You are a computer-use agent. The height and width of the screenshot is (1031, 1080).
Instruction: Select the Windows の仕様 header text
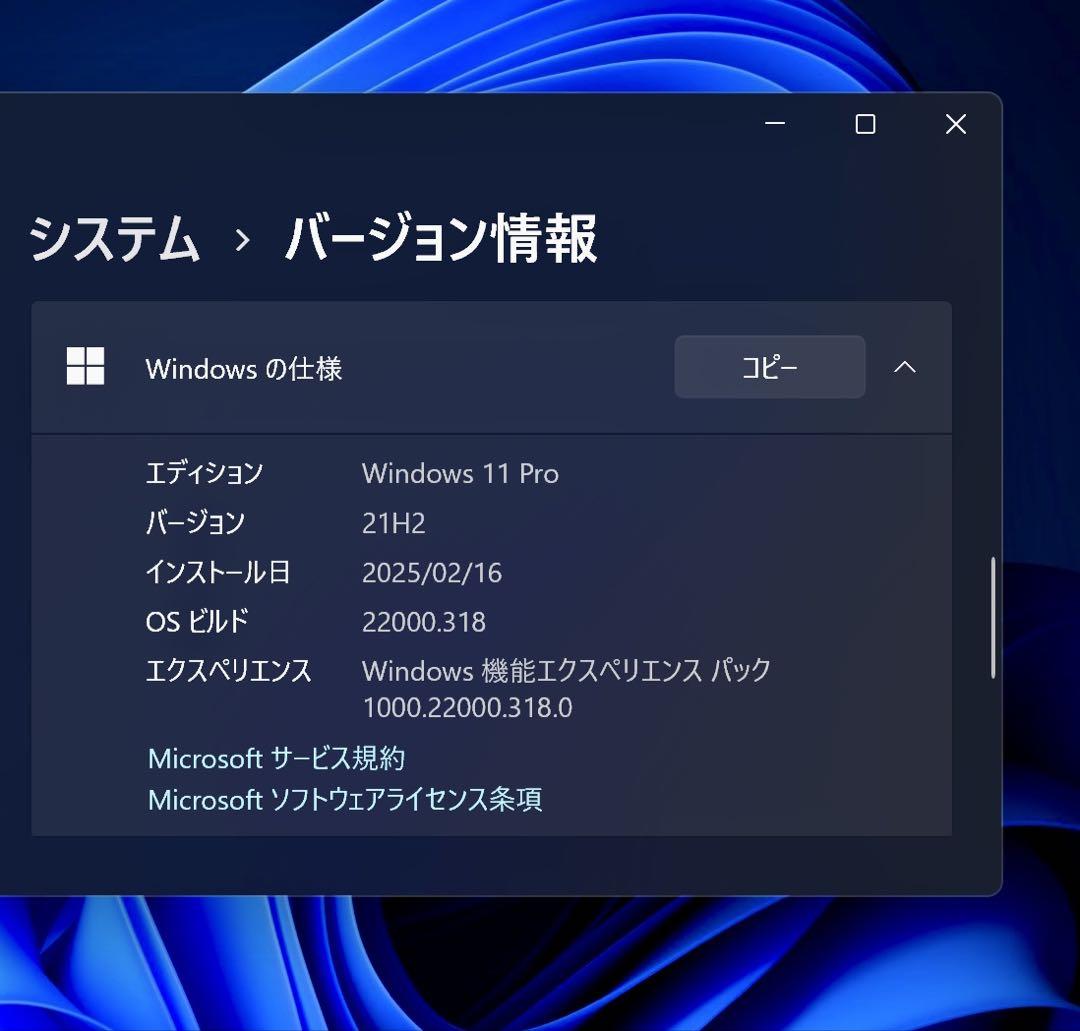point(244,368)
